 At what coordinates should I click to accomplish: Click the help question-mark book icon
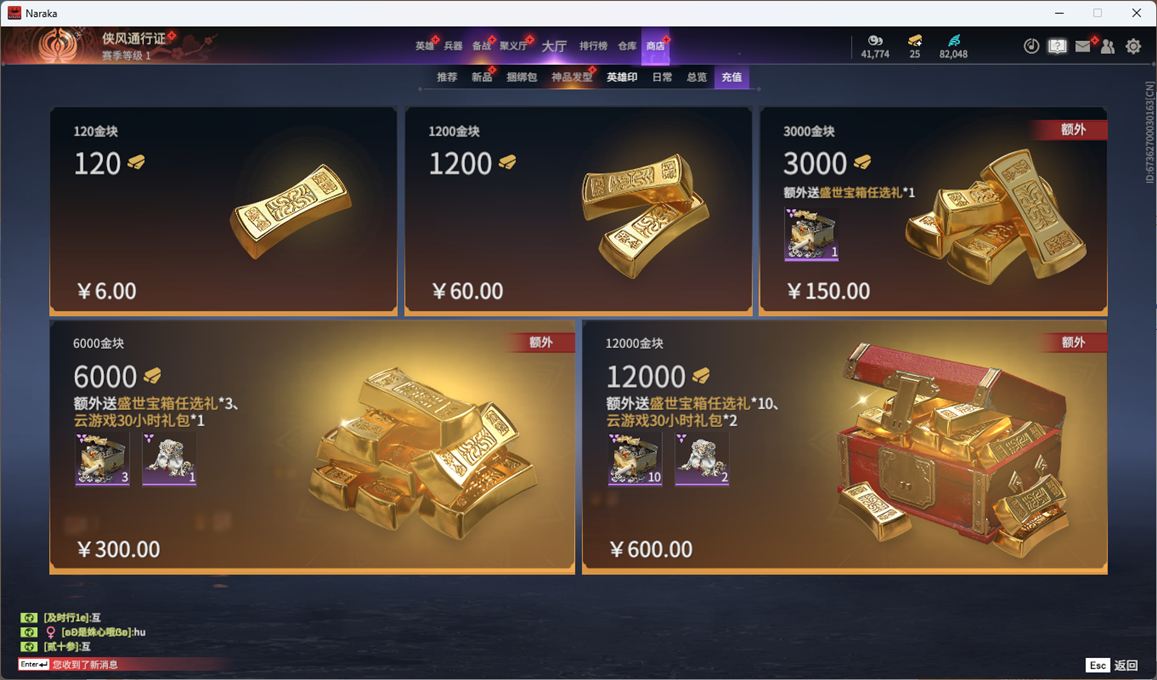(1057, 46)
